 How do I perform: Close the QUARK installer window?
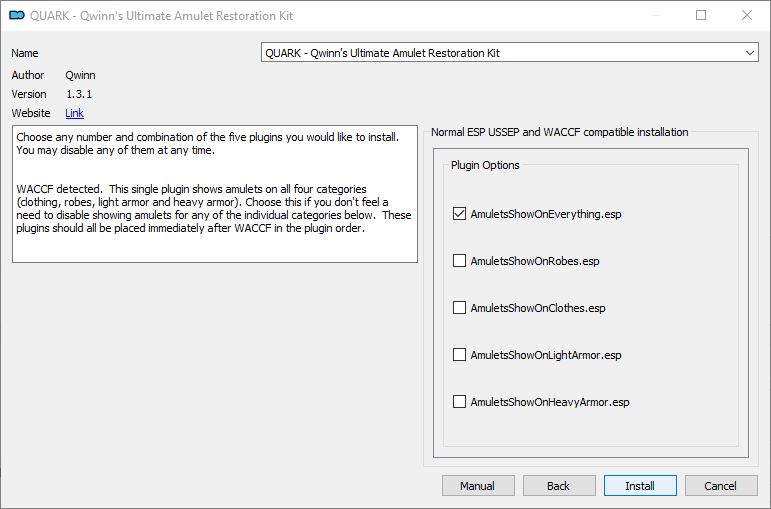tap(747, 15)
